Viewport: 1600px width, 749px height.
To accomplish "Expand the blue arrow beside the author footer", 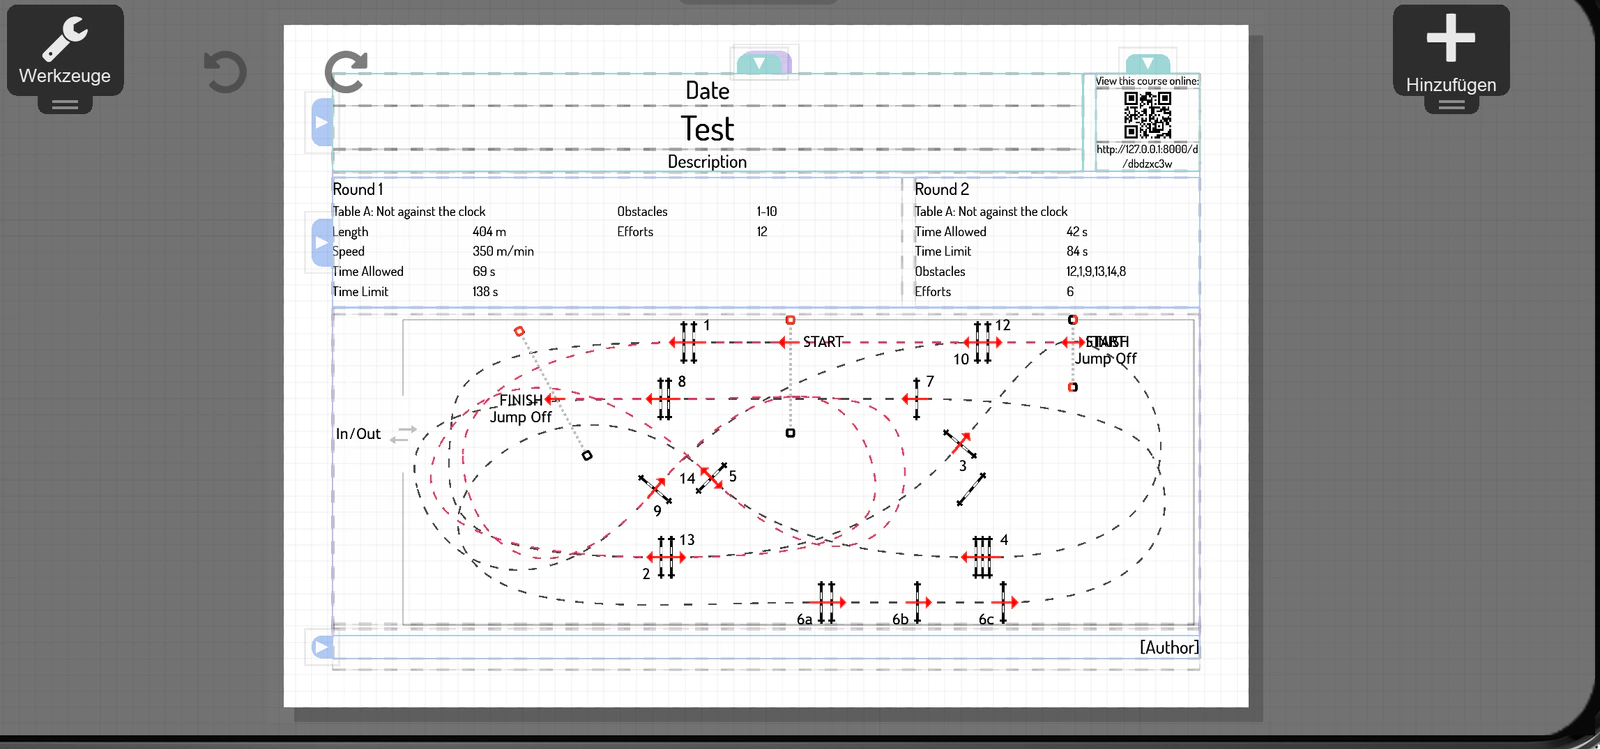I will point(322,647).
